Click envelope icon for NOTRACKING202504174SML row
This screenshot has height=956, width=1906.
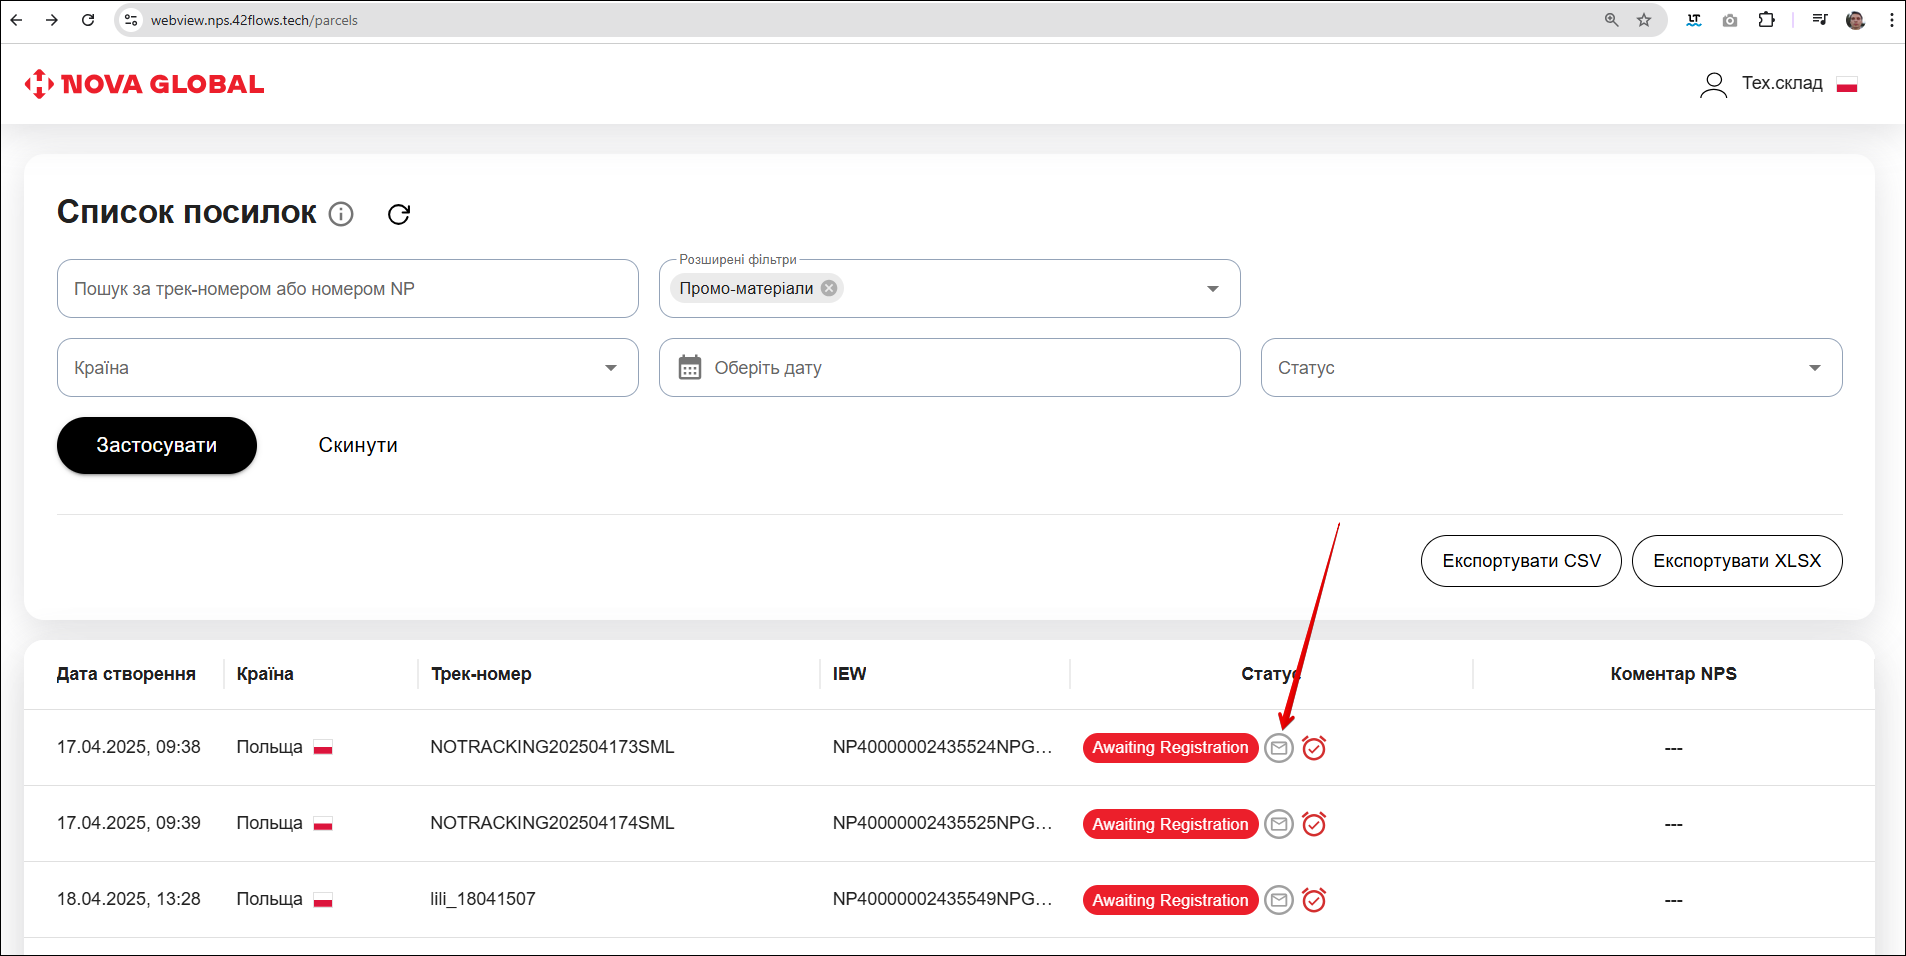click(1279, 824)
